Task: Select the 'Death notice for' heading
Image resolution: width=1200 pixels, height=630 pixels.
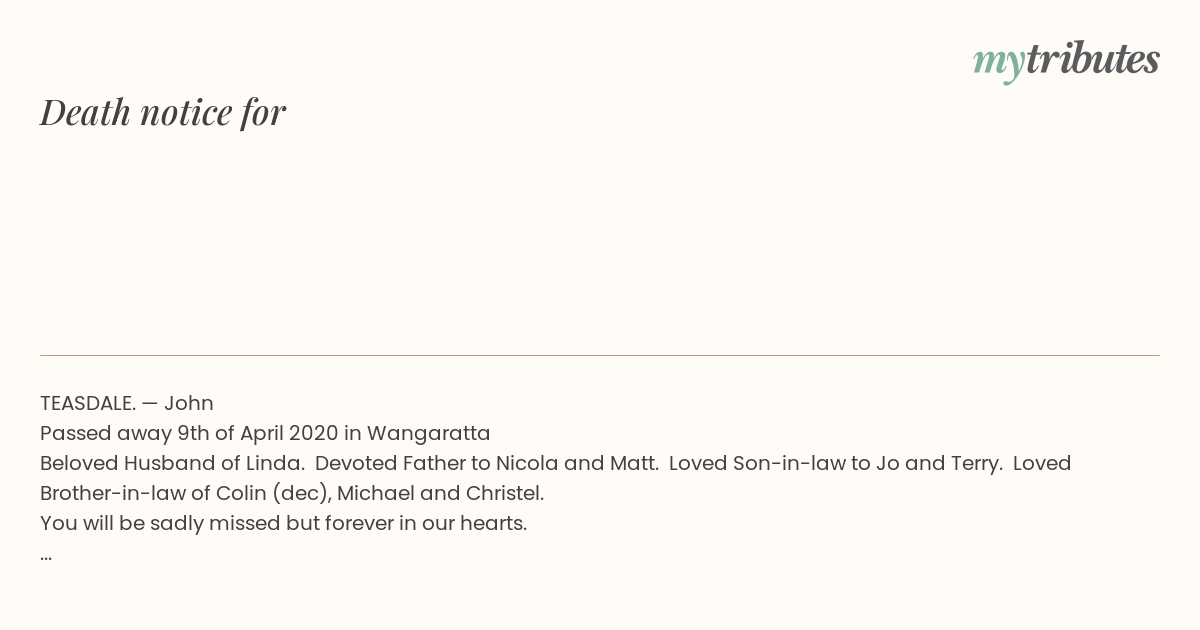Action: (x=163, y=112)
